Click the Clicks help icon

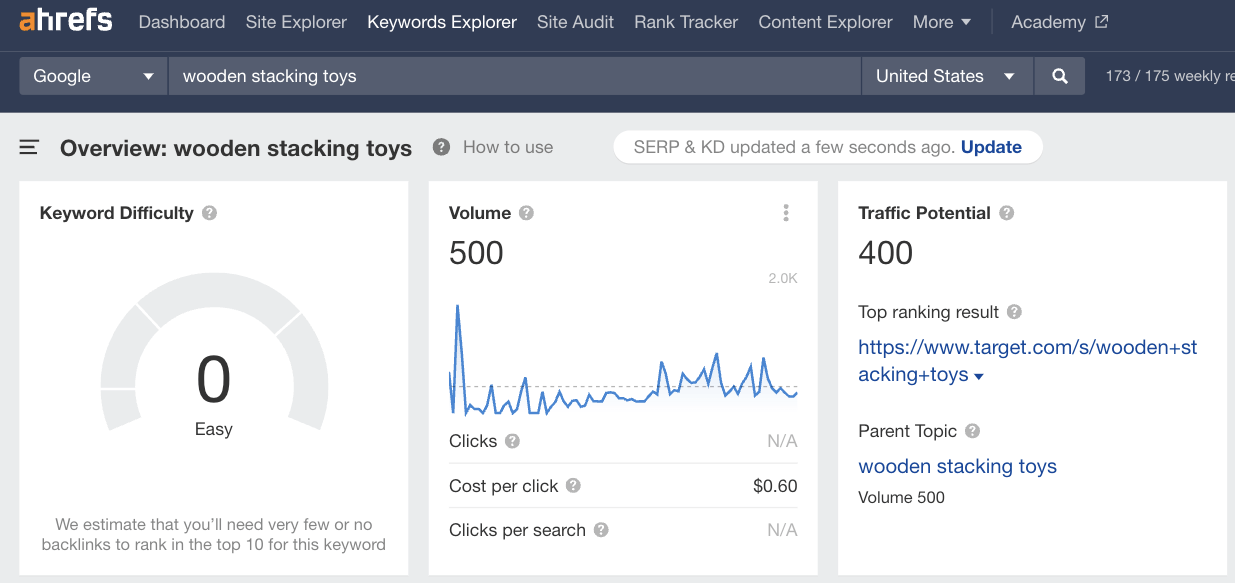click(x=512, y=441)
